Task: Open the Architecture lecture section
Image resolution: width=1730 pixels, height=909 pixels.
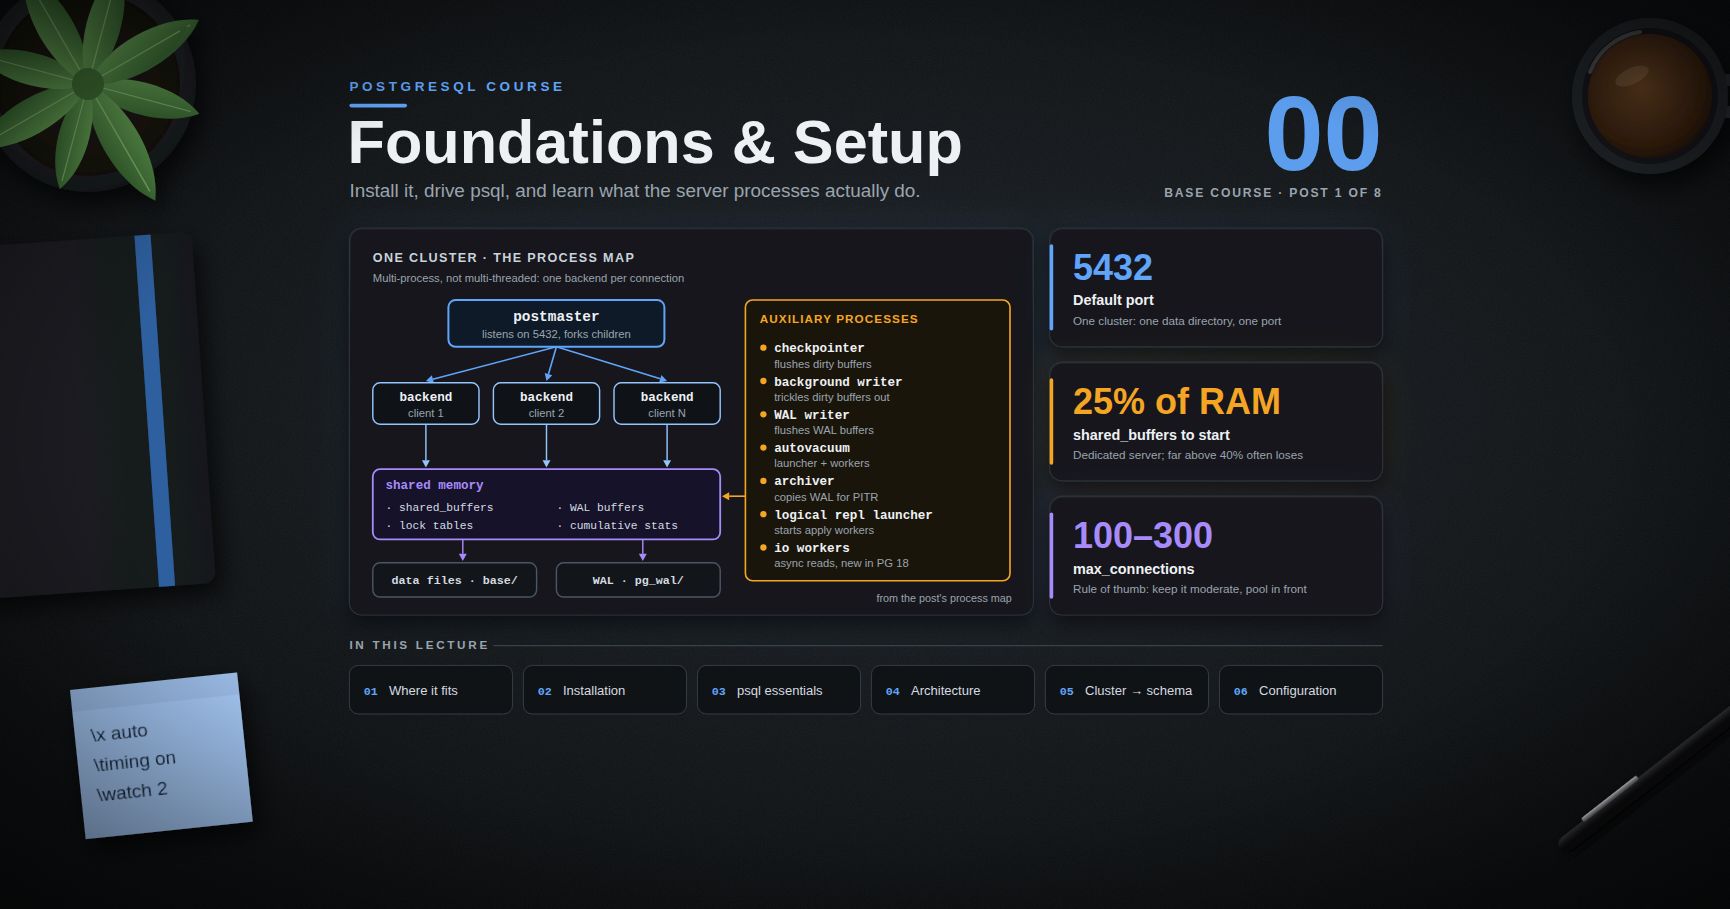Action: click(x=952, y=690)
